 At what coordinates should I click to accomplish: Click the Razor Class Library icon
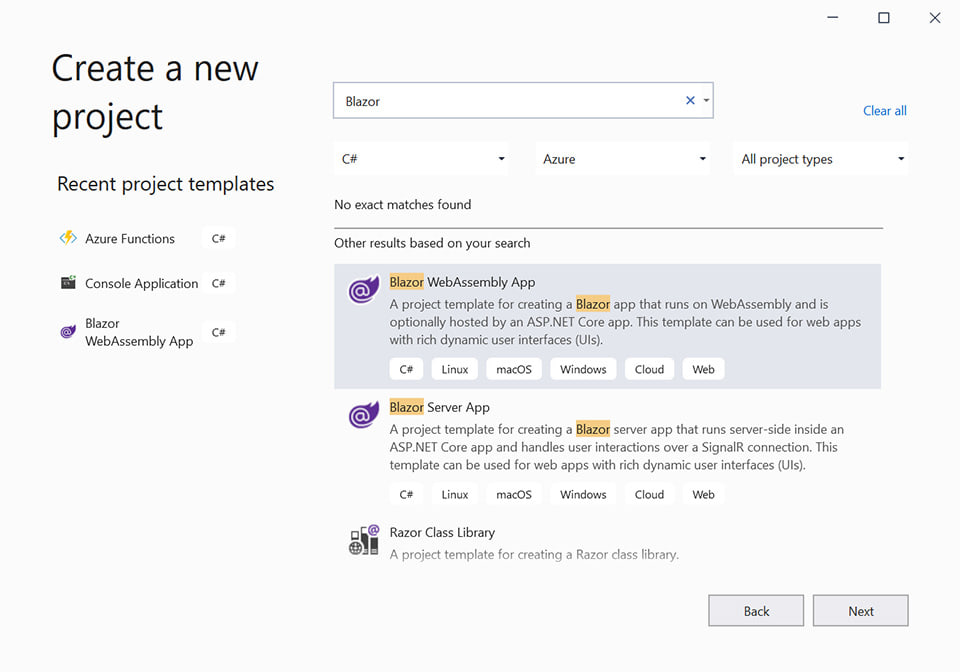[364, 540]
